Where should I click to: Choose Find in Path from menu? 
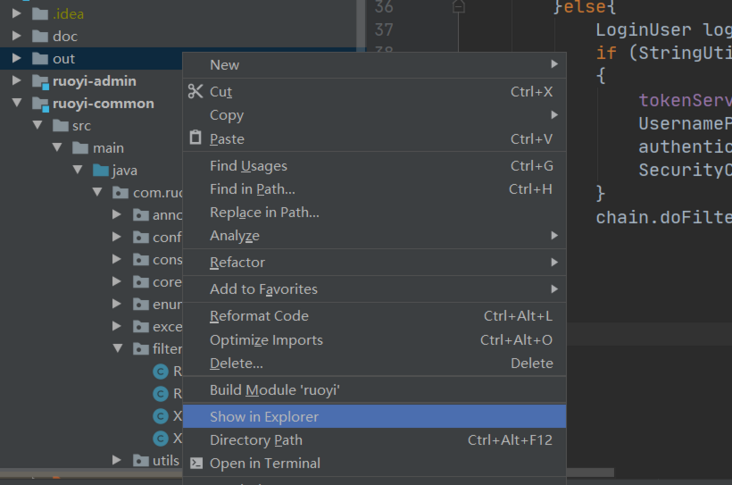tap(252, 189)
